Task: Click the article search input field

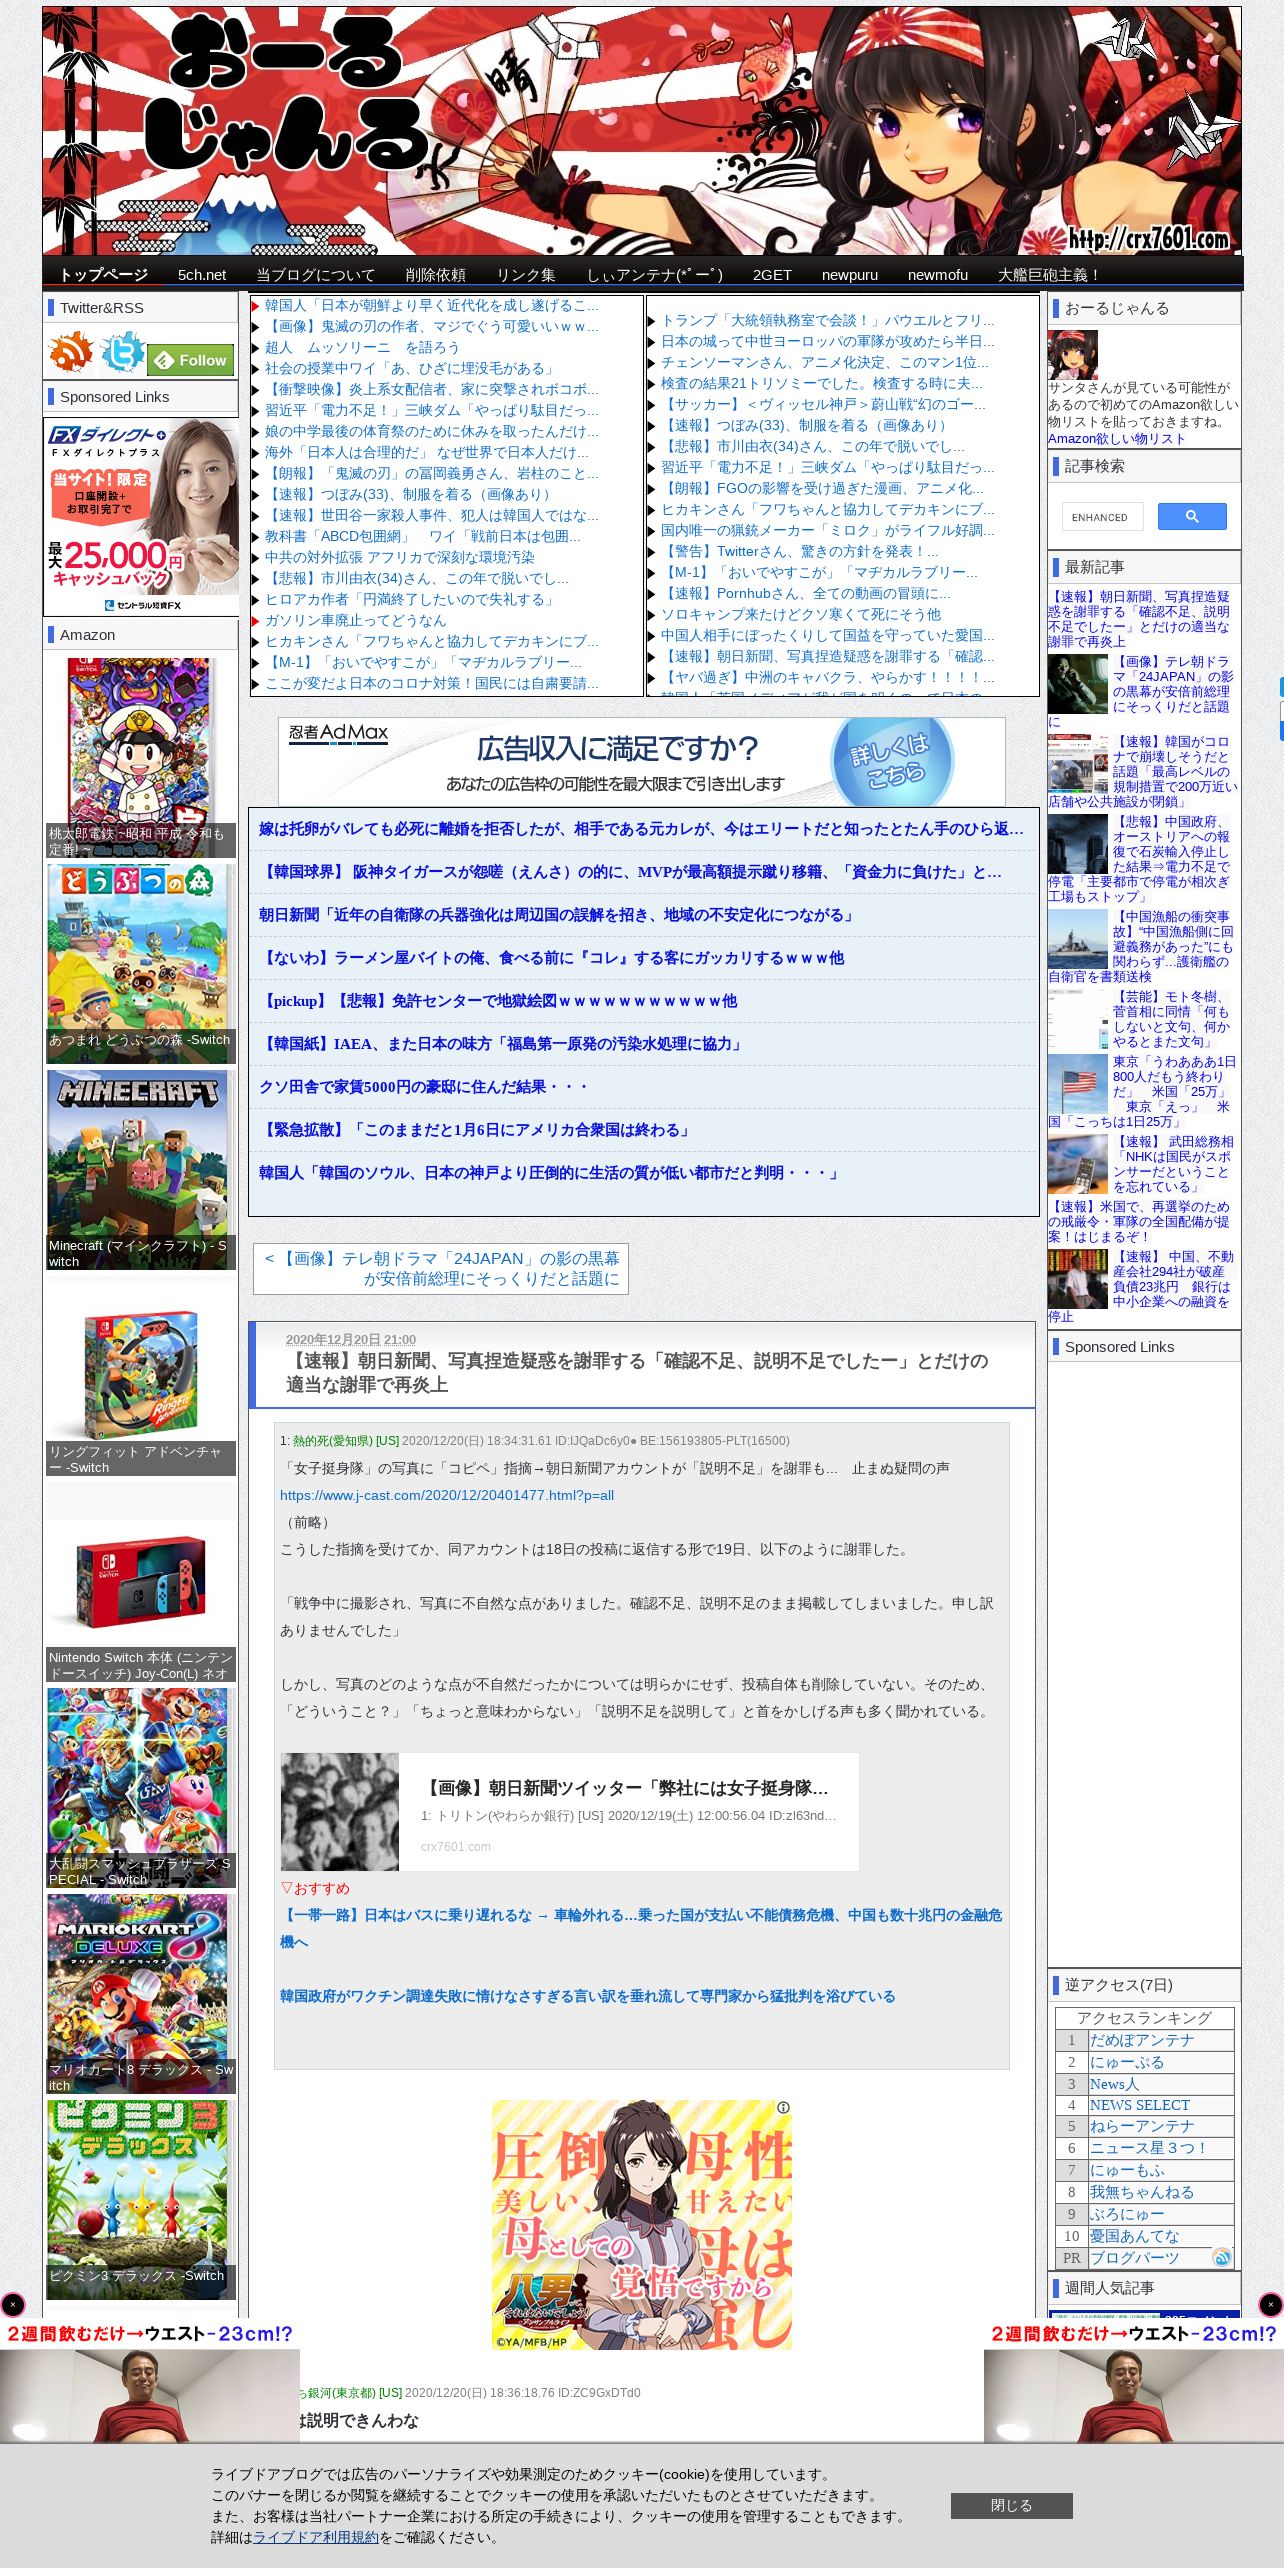Action: [x=1103, y=517]
